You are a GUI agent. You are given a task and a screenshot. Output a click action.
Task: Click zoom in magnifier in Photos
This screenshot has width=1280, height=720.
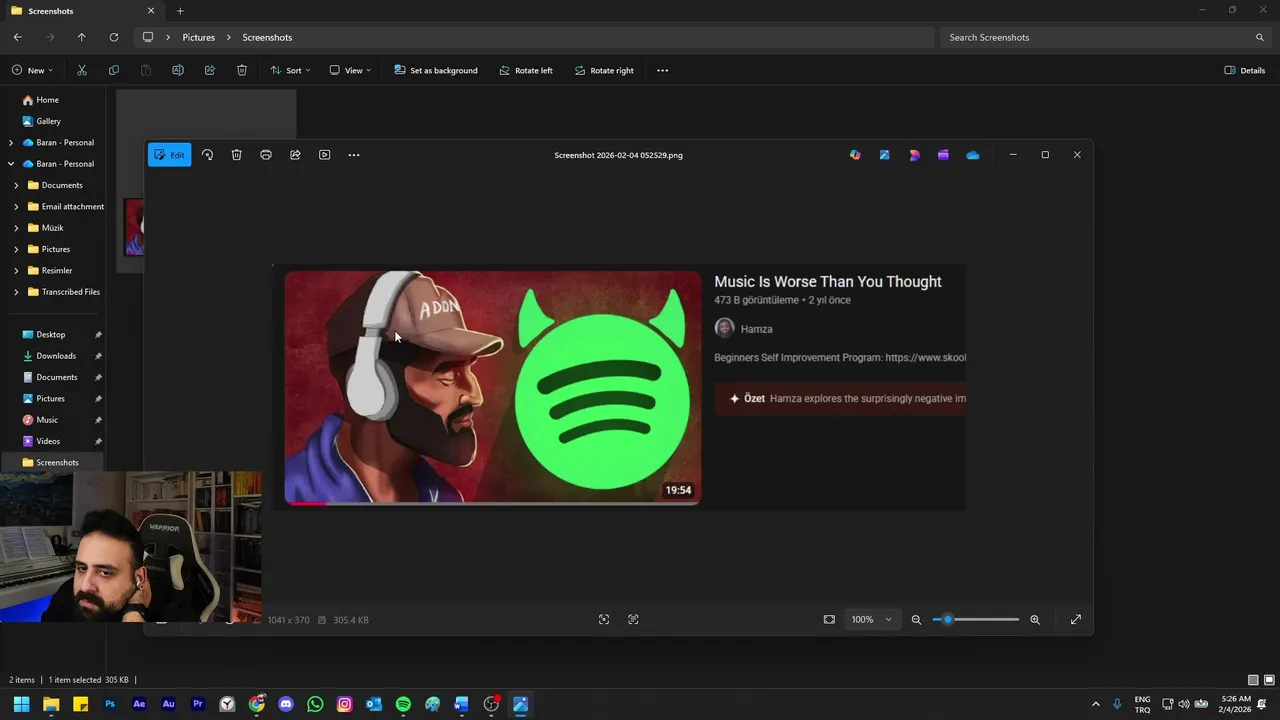(1035, 620)
